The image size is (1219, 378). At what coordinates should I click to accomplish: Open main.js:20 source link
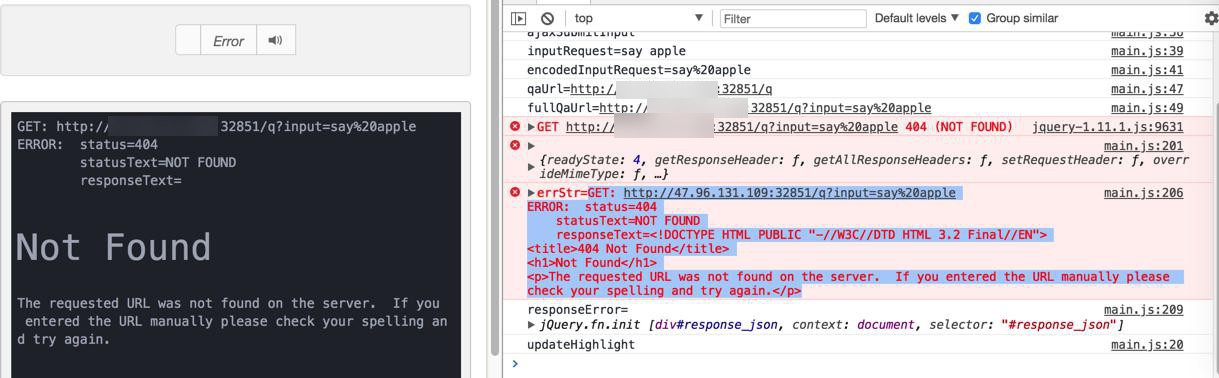coord(1147,344)
